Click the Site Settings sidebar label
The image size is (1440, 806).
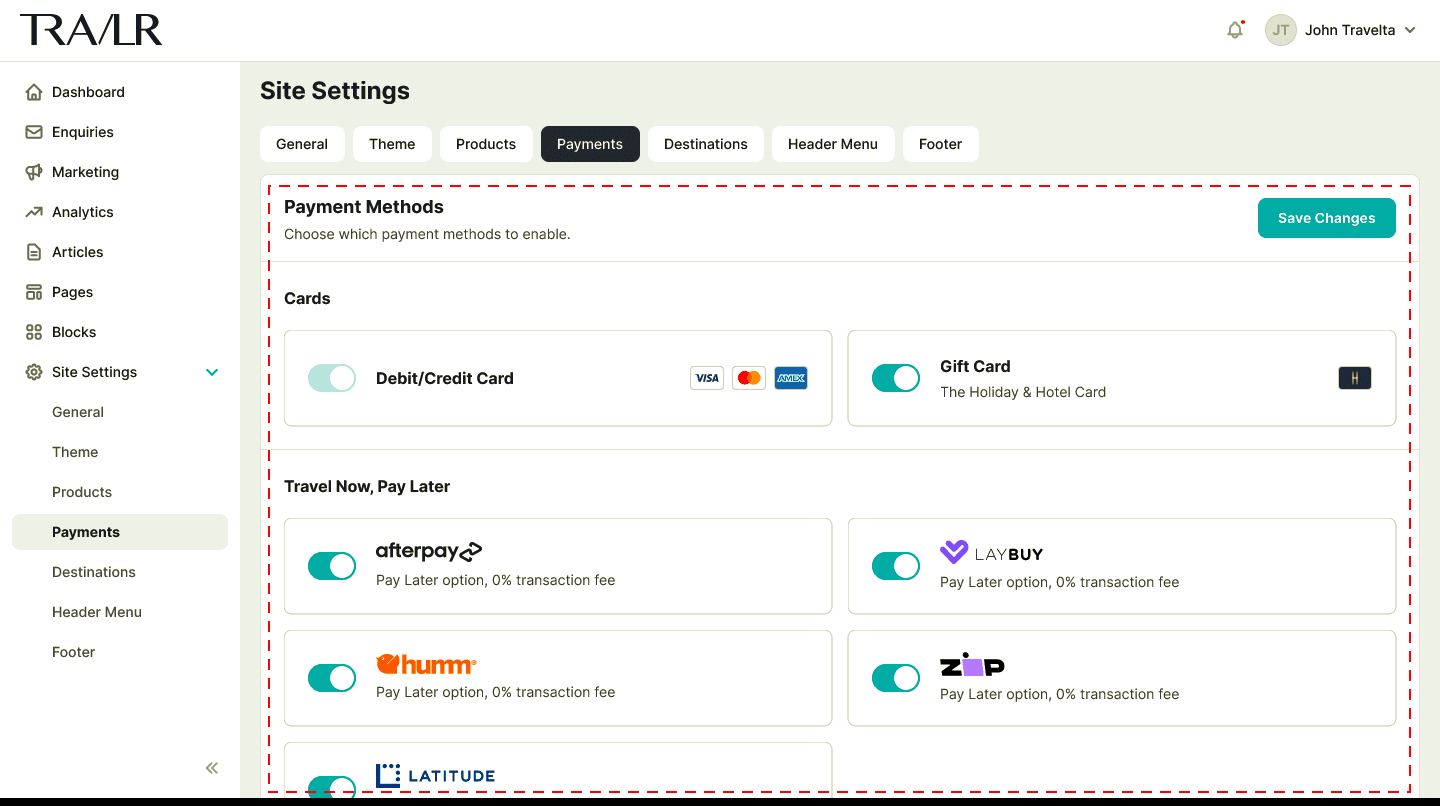(x=95, y=372)
